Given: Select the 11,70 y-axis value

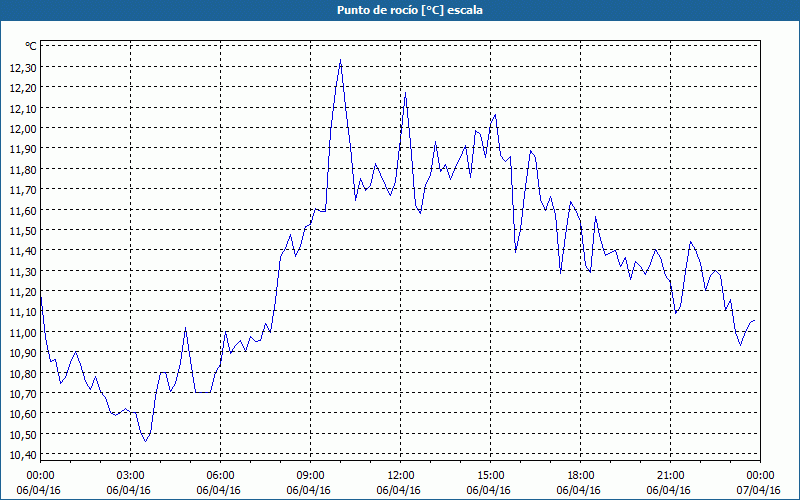Looking at the screenshot, I should [x=23, y=189].
